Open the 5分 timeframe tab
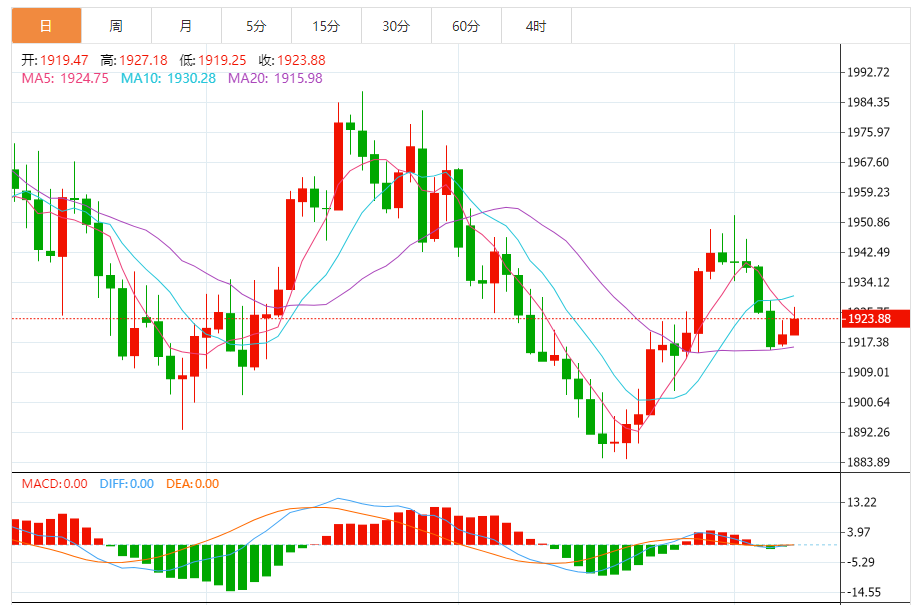The image size is (919, 605). click(256, 26)
